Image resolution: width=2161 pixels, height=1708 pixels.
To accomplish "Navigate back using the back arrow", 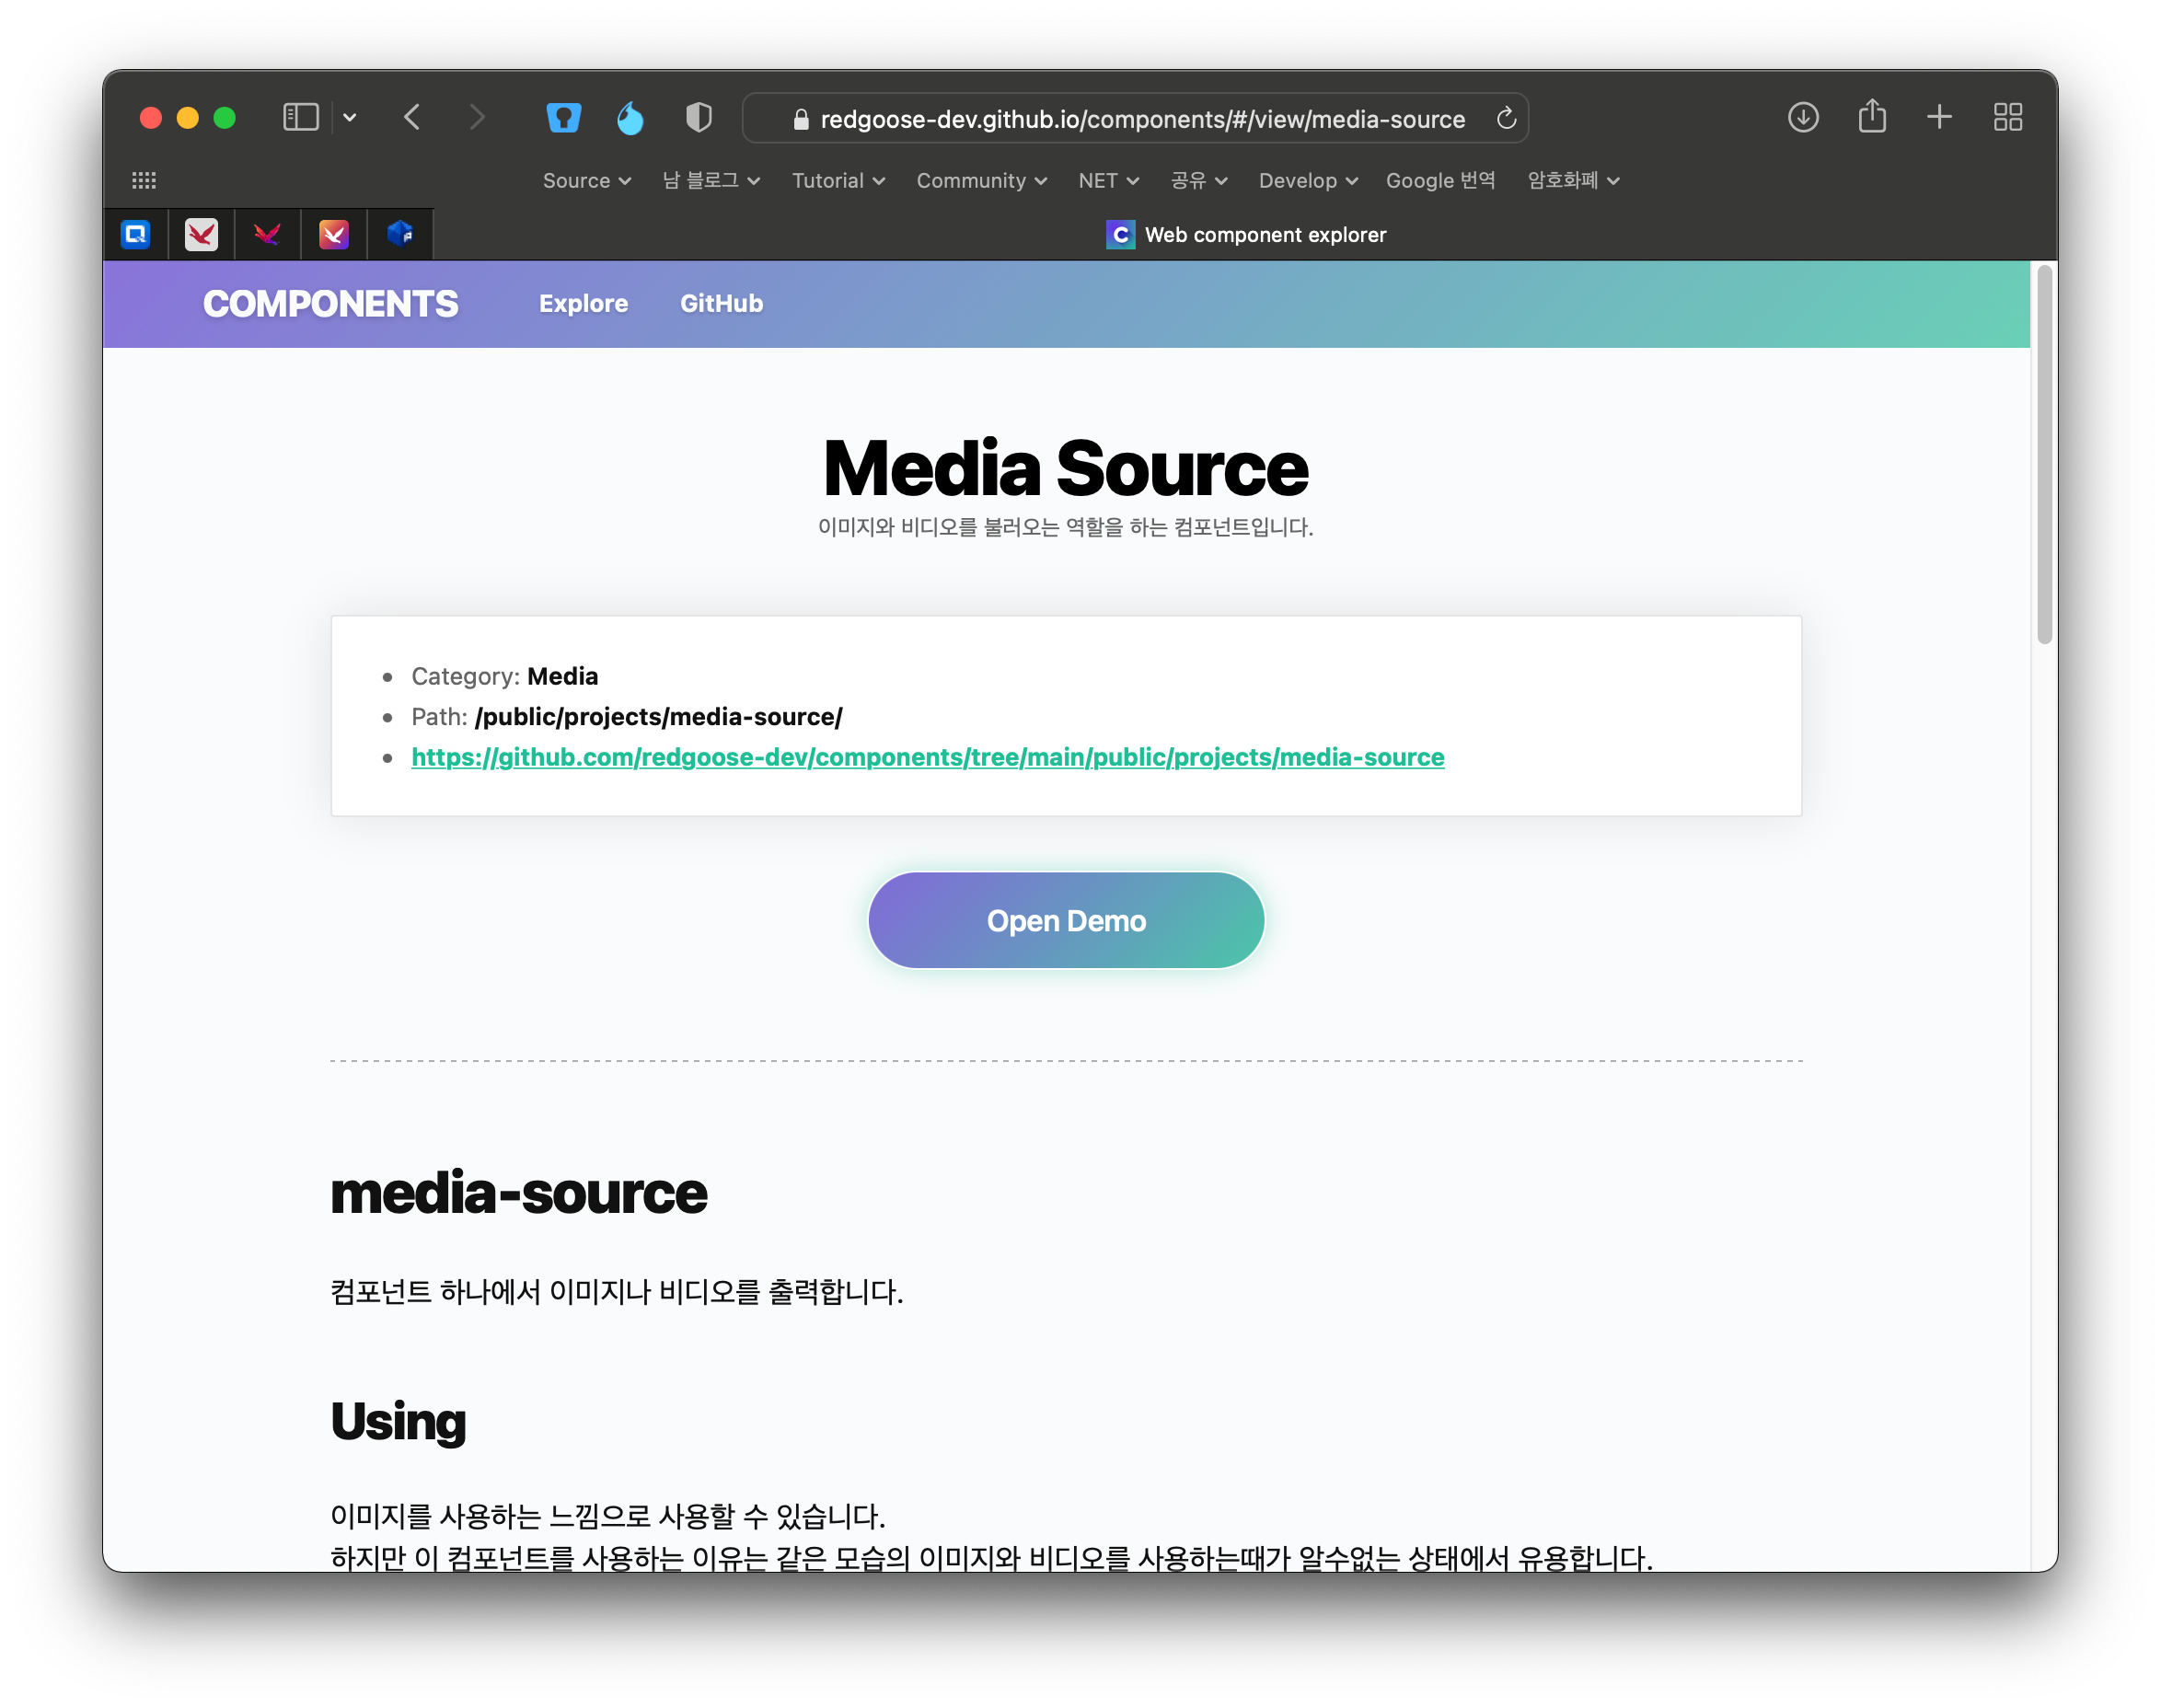I will tap(412, 117).
